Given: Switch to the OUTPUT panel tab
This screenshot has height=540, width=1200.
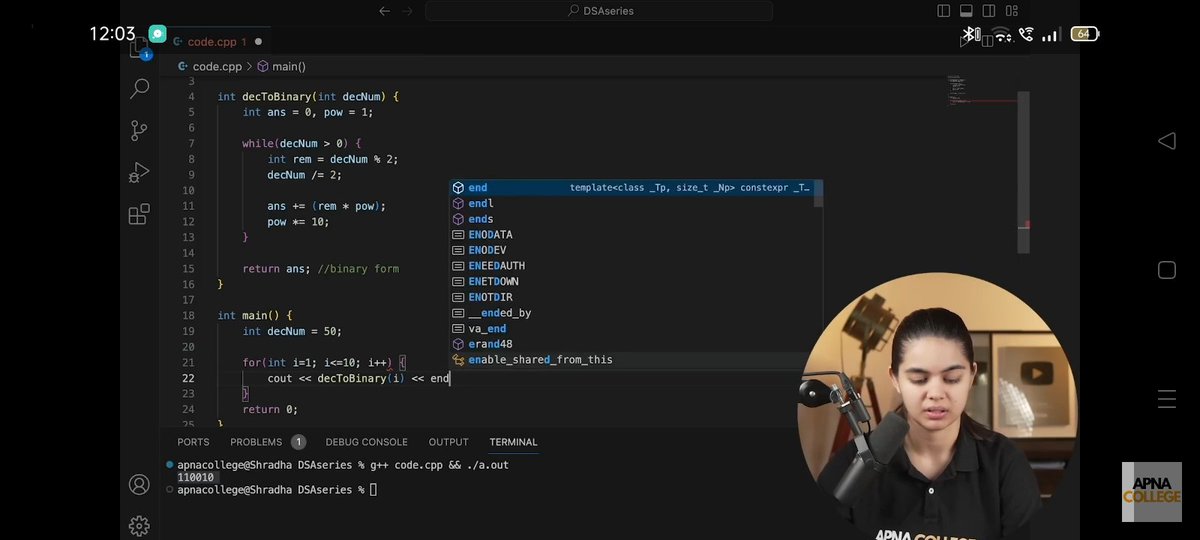Looking at the screenshot, I should [448, 442].
